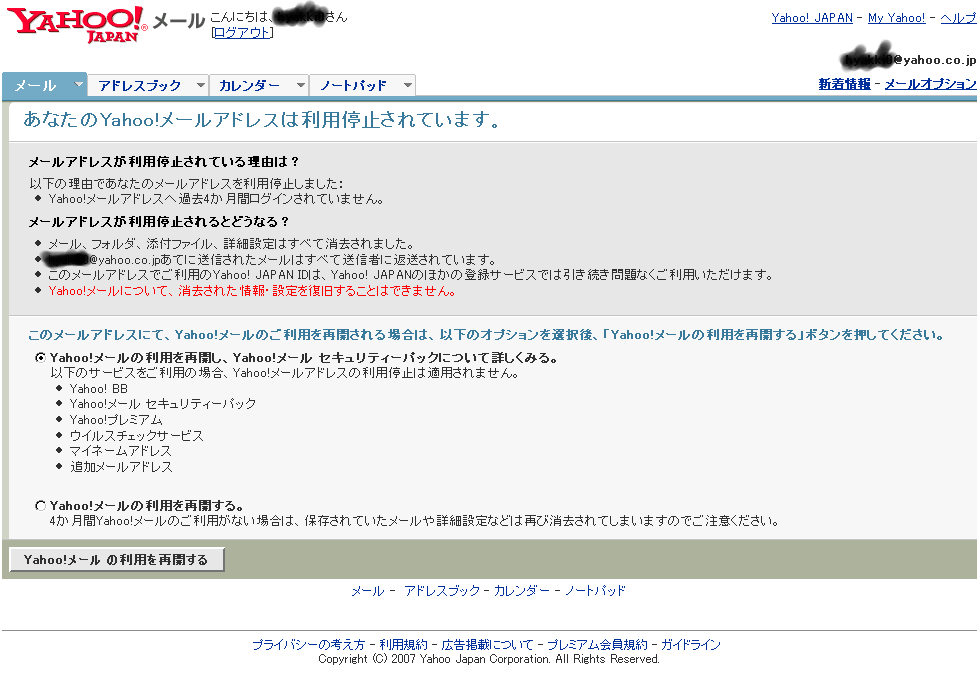Open the プライバシーの考え方 link

[x=308, y=644]
